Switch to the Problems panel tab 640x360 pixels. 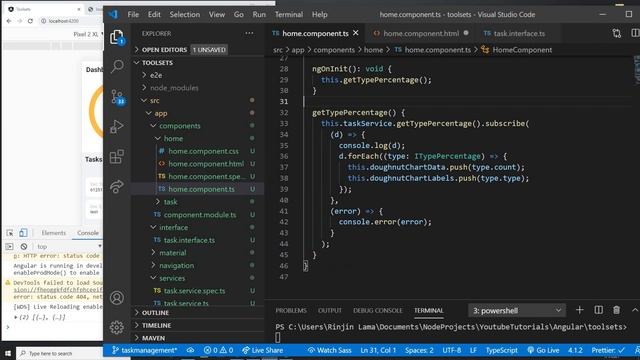[291, 311]
